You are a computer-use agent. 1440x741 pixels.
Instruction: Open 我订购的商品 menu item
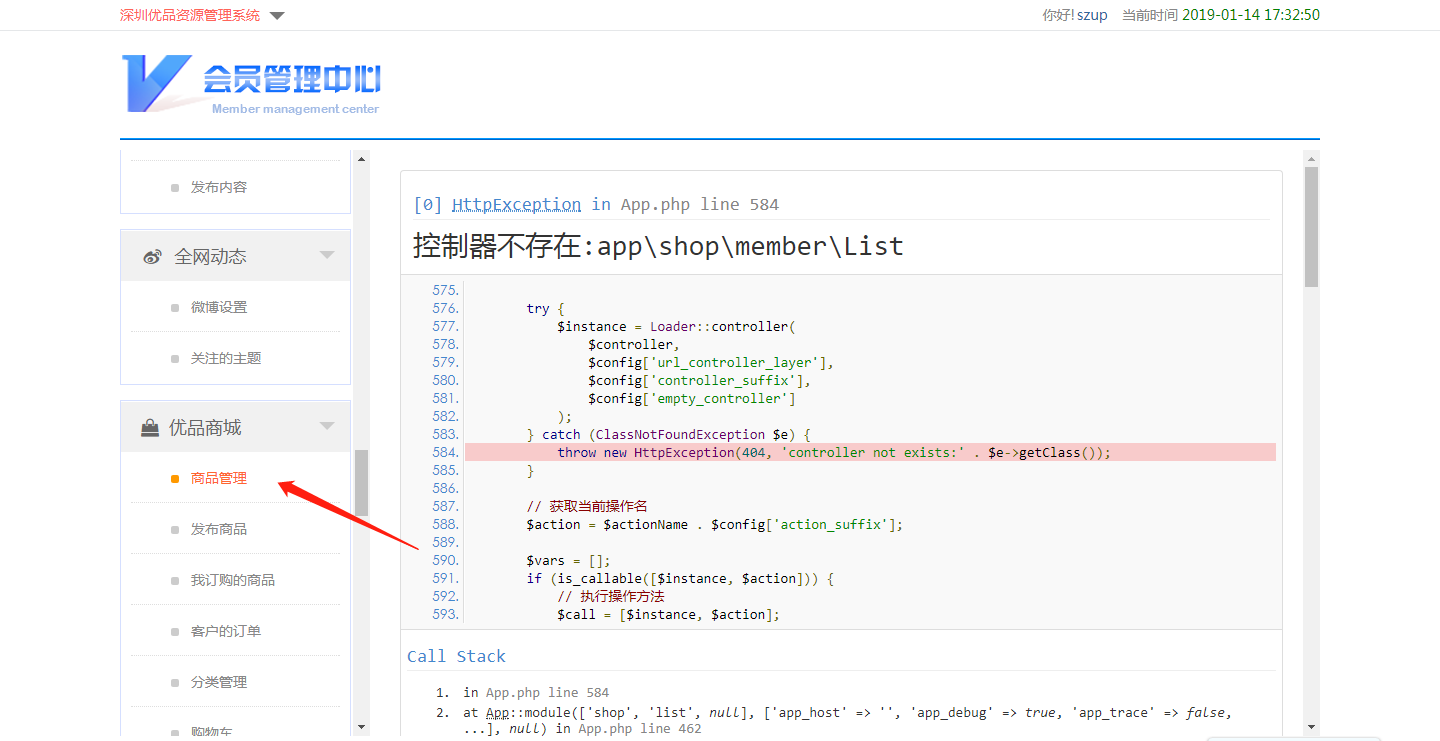click(x=233, y=580)
